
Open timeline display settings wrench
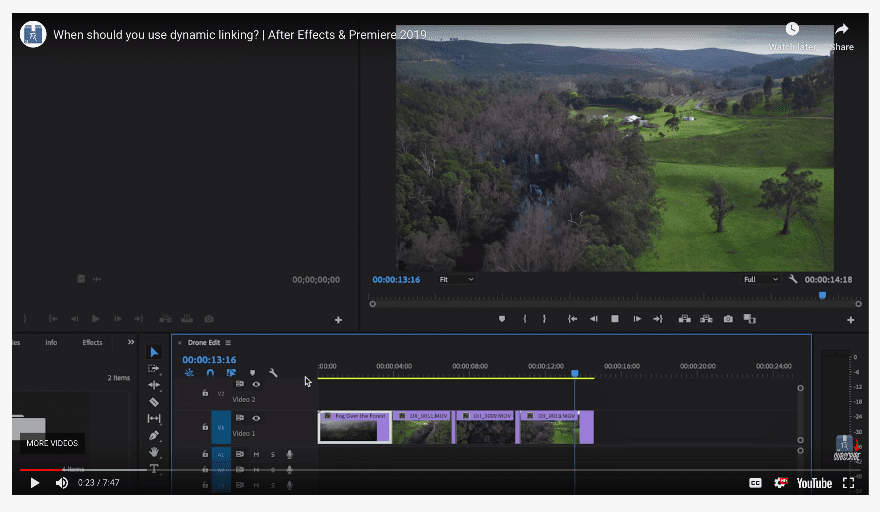click(273, 373)
